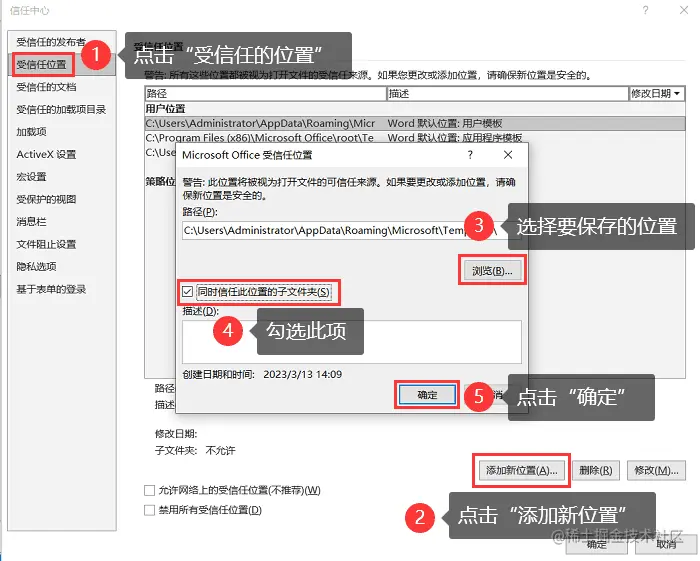Open 受信任的加载项目录 settings
The width and height of the screenshot is (700, 561).
61,109
